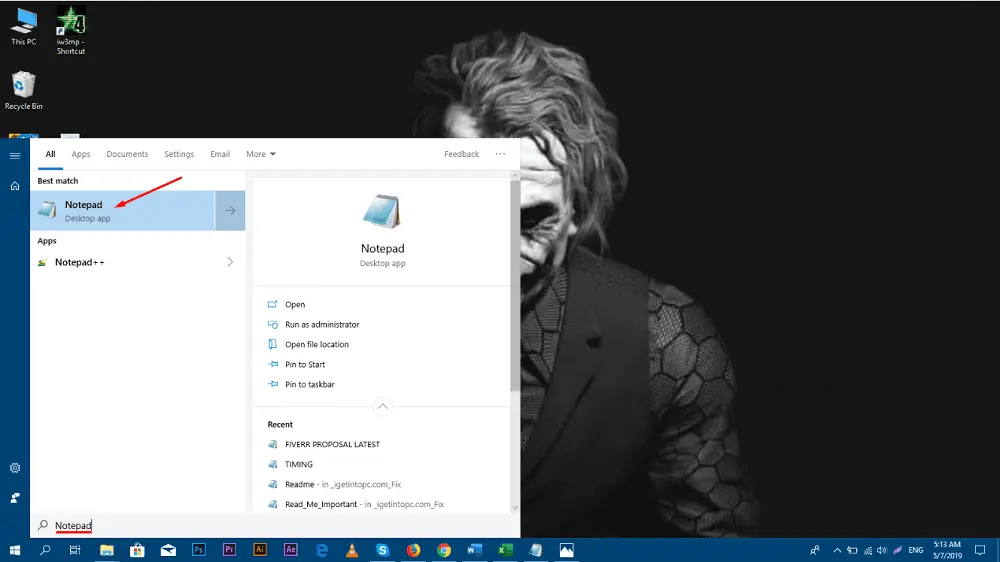Open the settings gear in search sidebar
The width and height of the screenshot is (1000, 562).
tap(15, 468)
